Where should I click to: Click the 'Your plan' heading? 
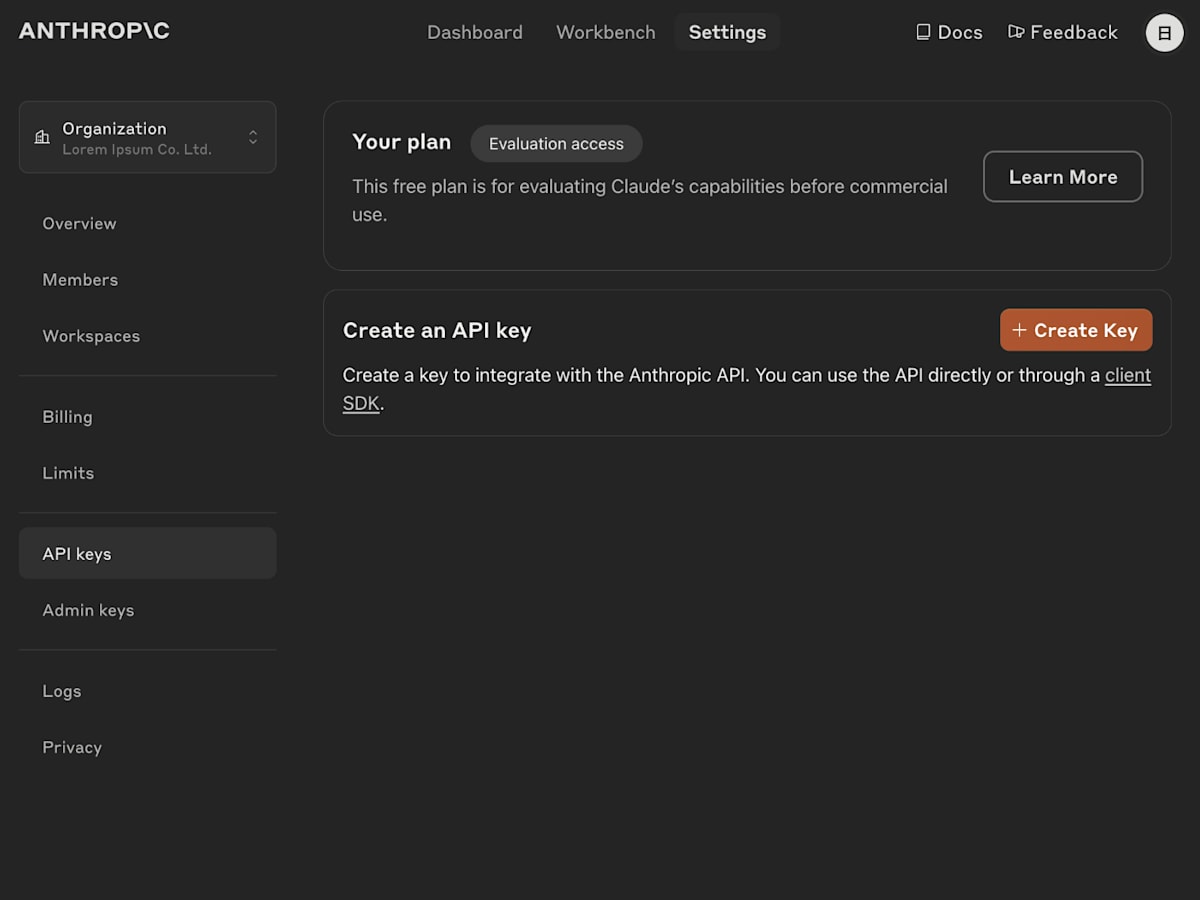(402, 142)
